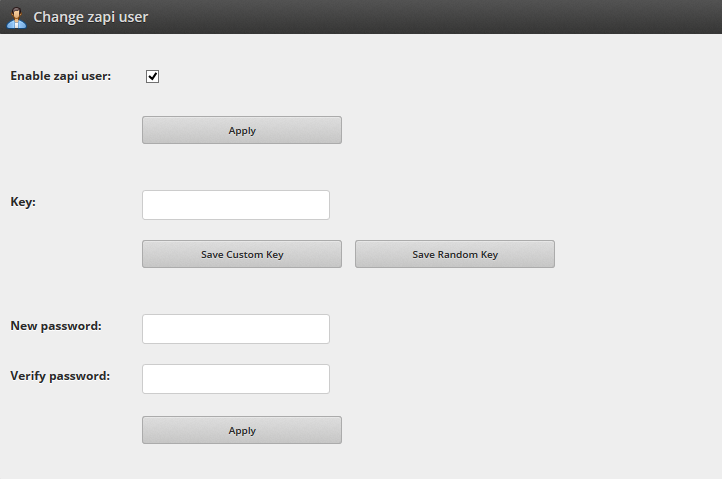The width and height of the screenshot is (722, 479).
Task: Choose the Save Random Key button
Action: [x=454, y=254]
